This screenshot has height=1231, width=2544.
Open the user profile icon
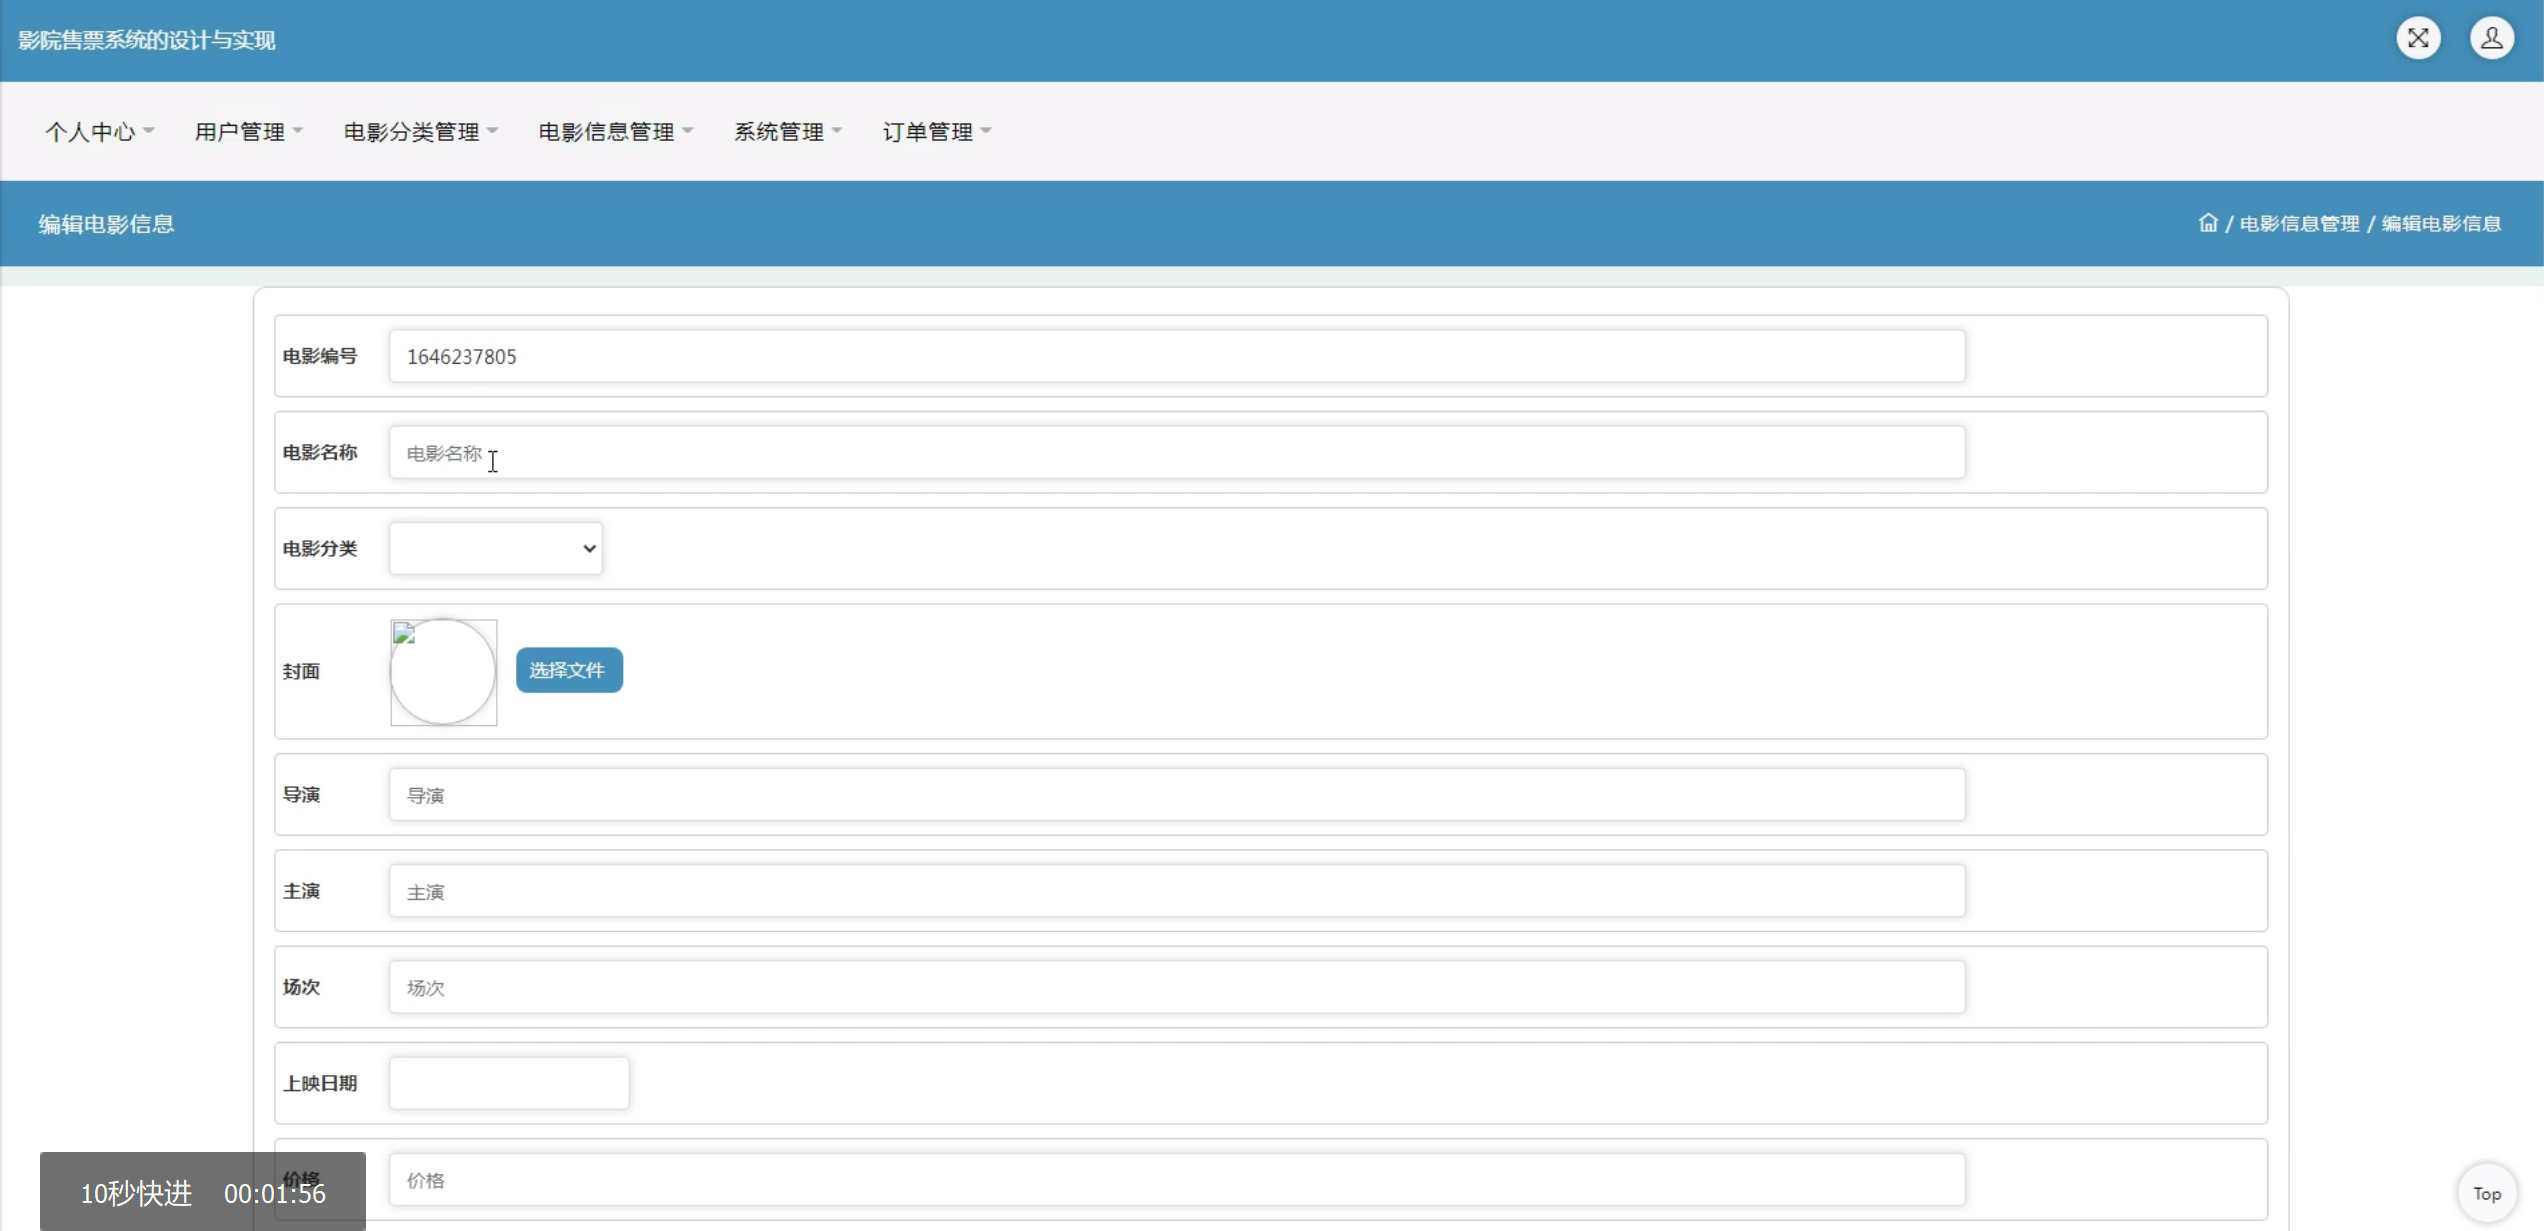pos(2491,39)
